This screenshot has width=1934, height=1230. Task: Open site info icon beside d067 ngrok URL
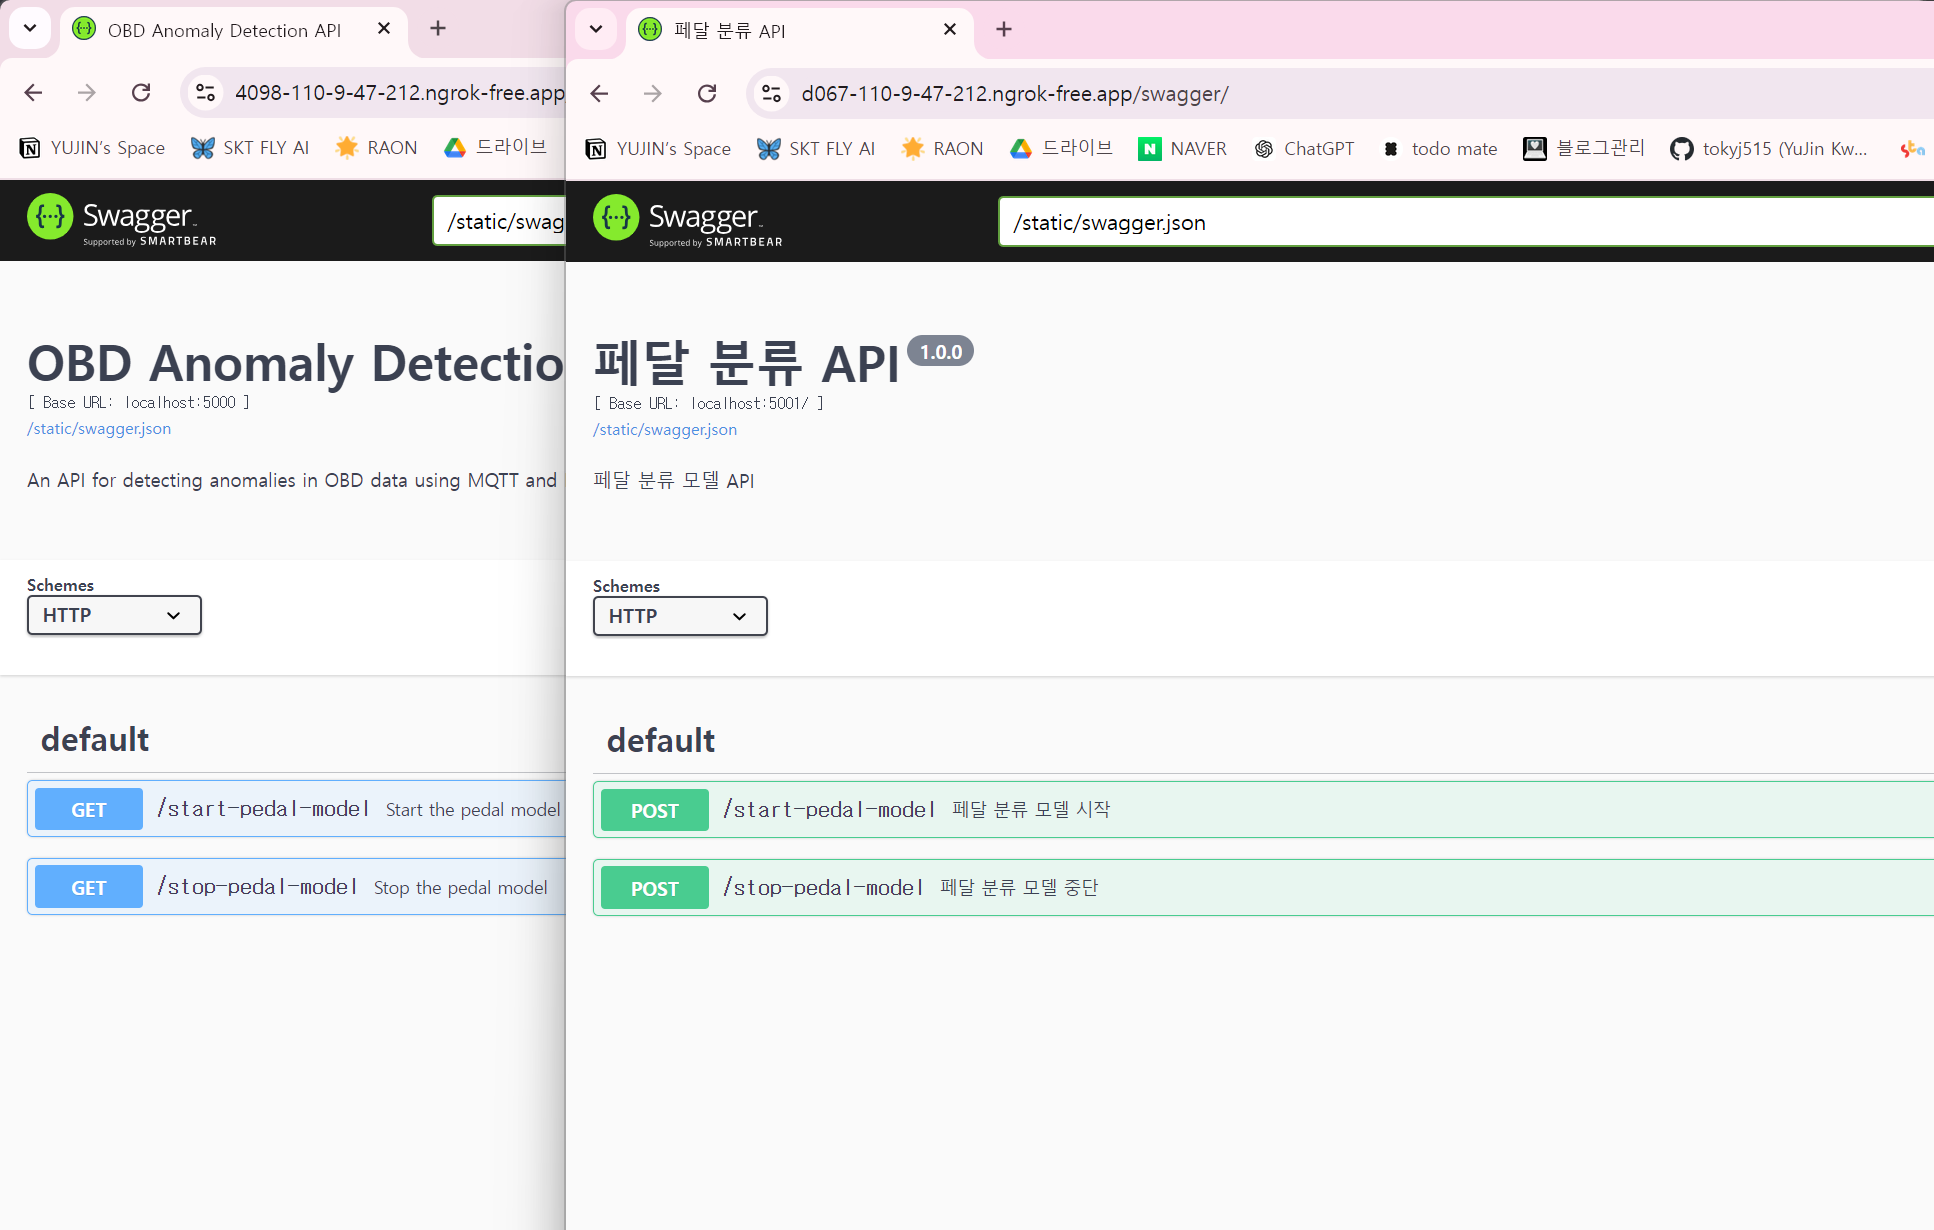pos(771,94)
